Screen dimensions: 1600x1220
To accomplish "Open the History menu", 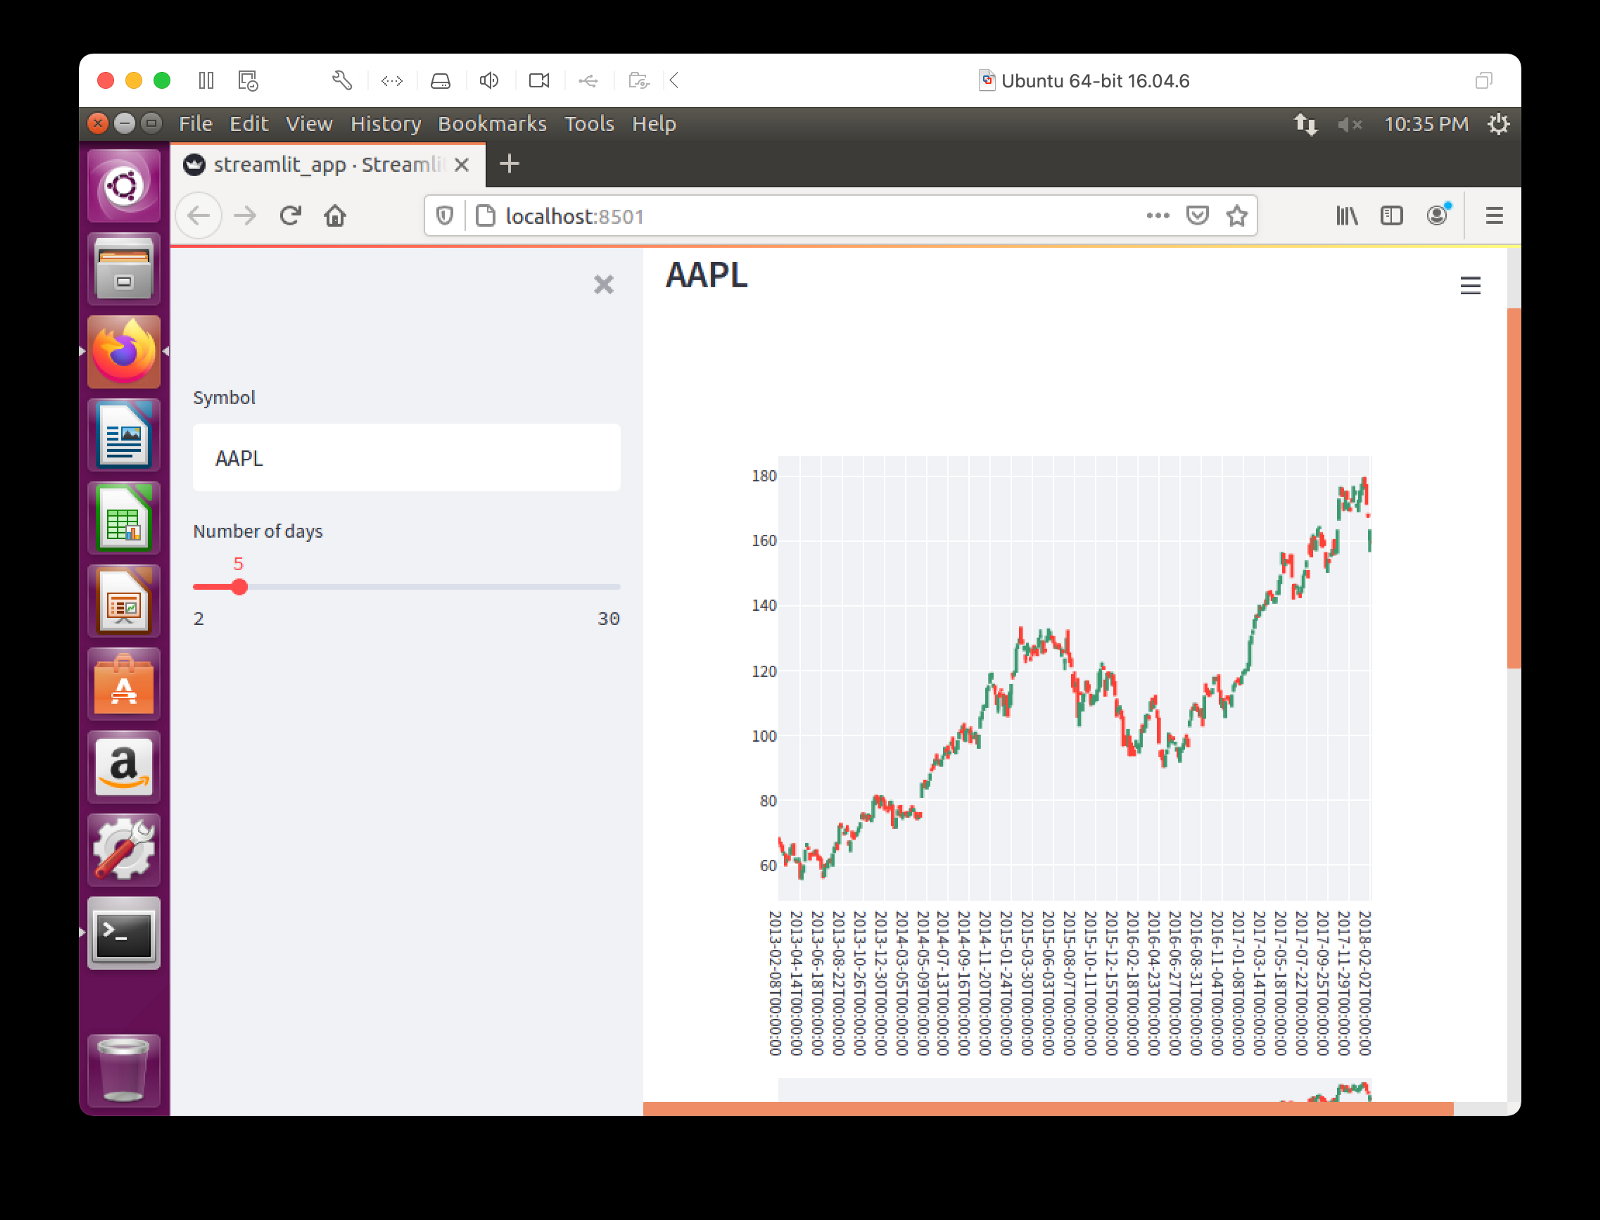I will click(385, 124).
